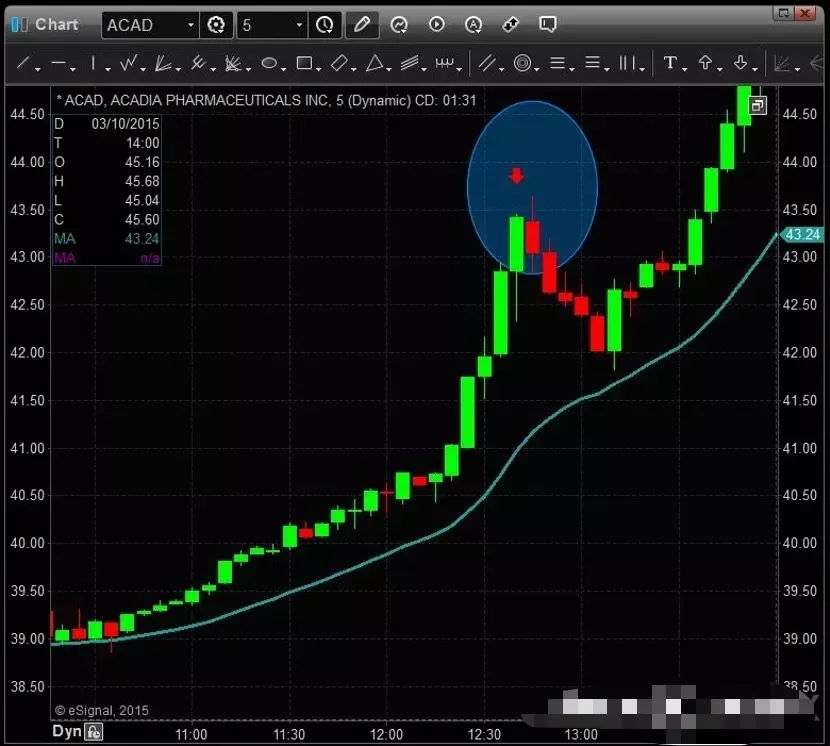
Task: Click the 44.50 label on left price axis
Action: coord(27,114)
